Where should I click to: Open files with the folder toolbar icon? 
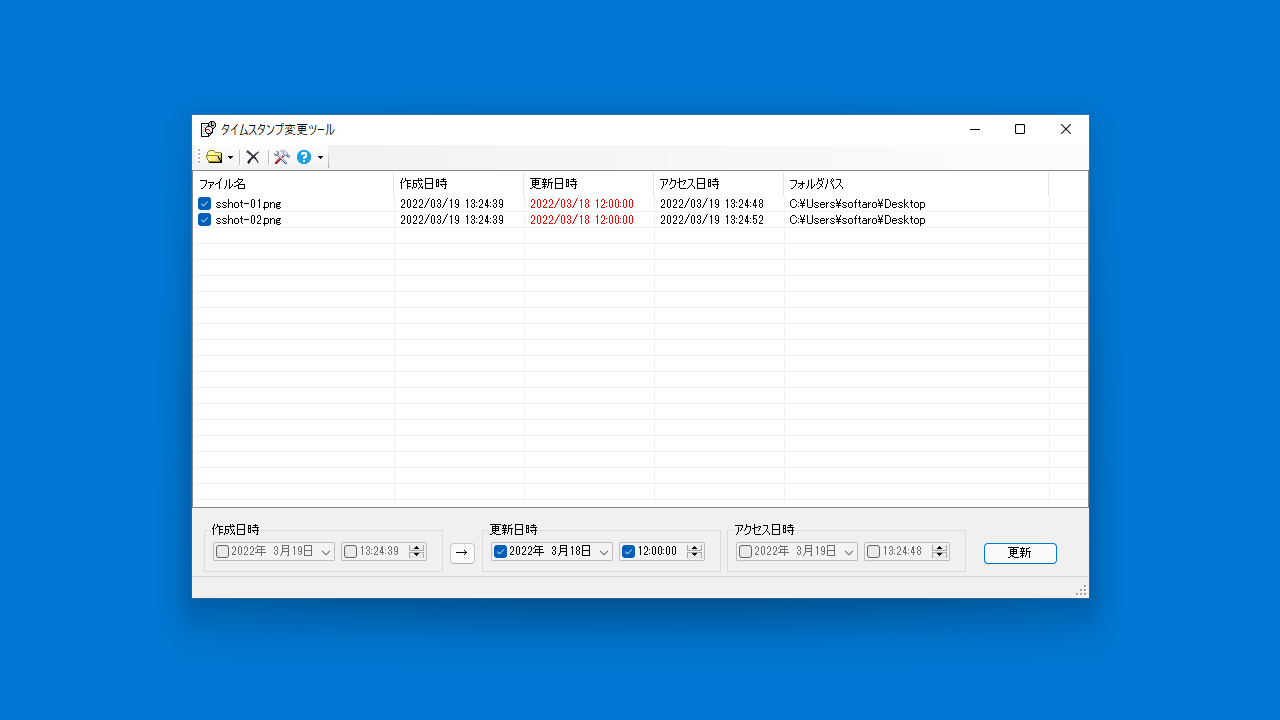click(214, 157)
